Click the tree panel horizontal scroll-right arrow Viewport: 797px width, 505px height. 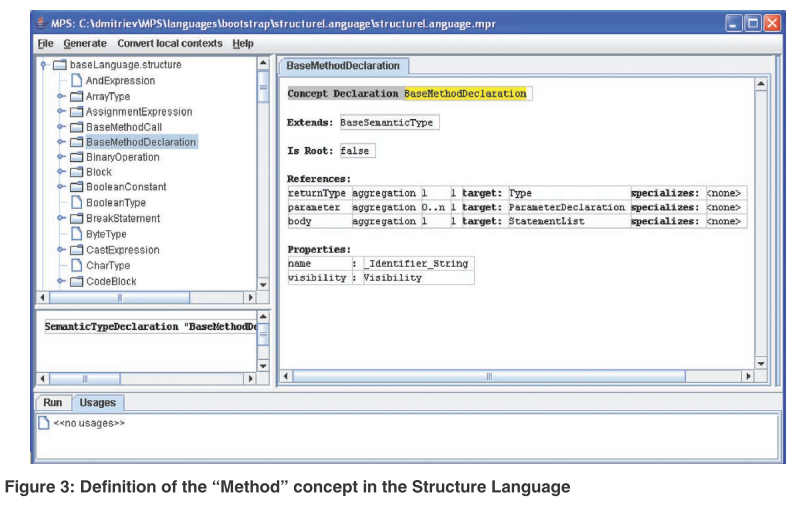click(x=250, y=297)
